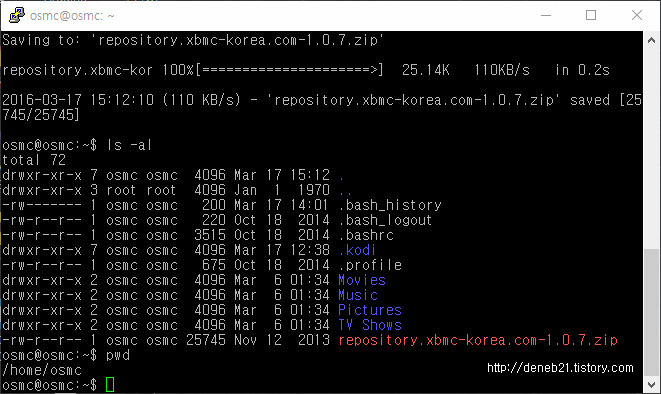Click the vertical scrollbar thumb
This screenshot has width=661, height=394.
(x=651, y=312)
